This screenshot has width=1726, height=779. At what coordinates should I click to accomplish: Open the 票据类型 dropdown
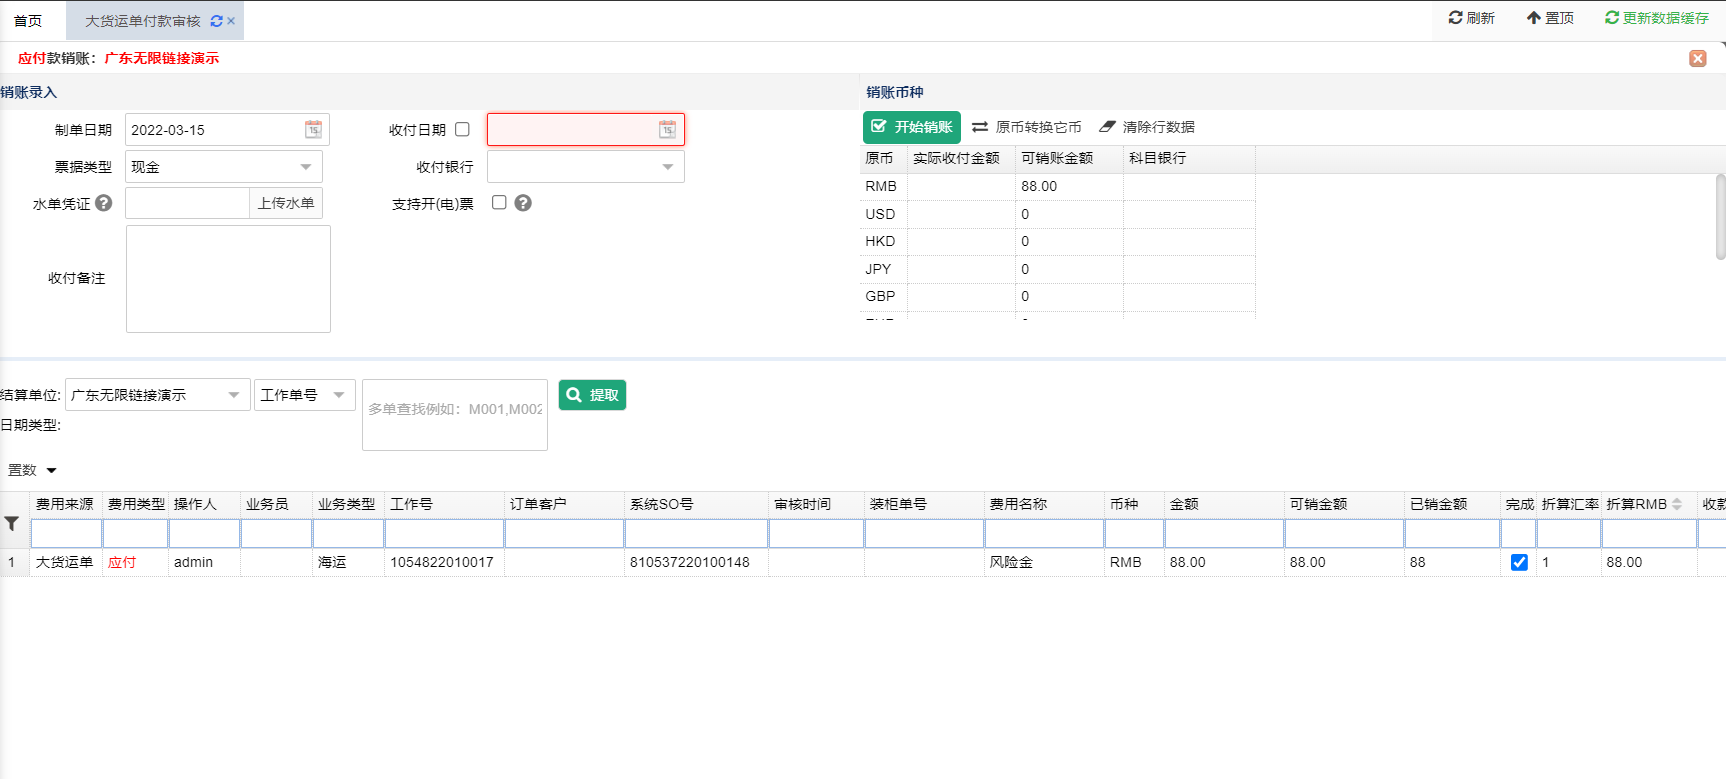(x=305, y=167)
